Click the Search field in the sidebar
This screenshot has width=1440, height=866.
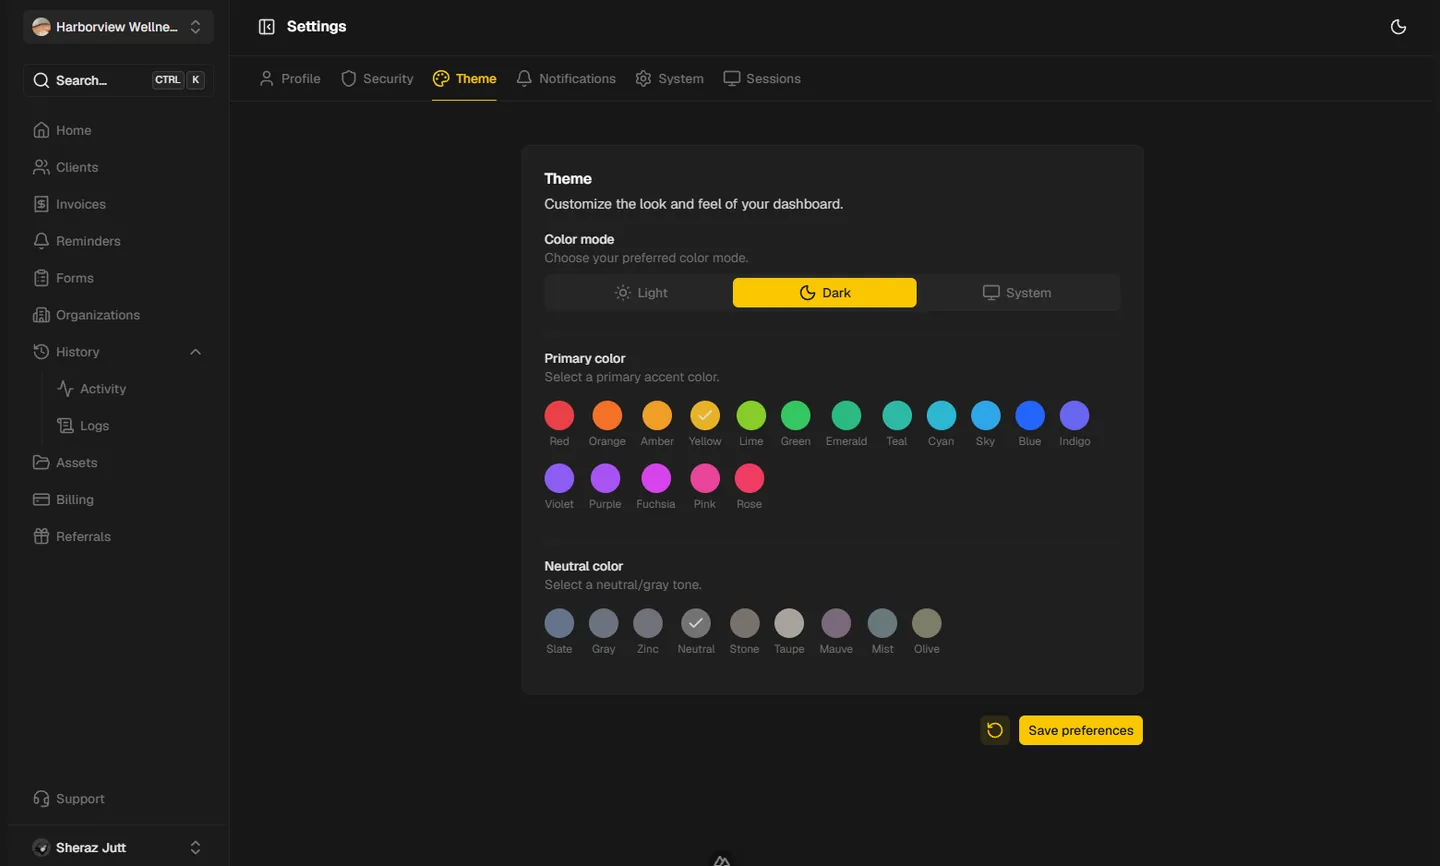pos(118,80)
